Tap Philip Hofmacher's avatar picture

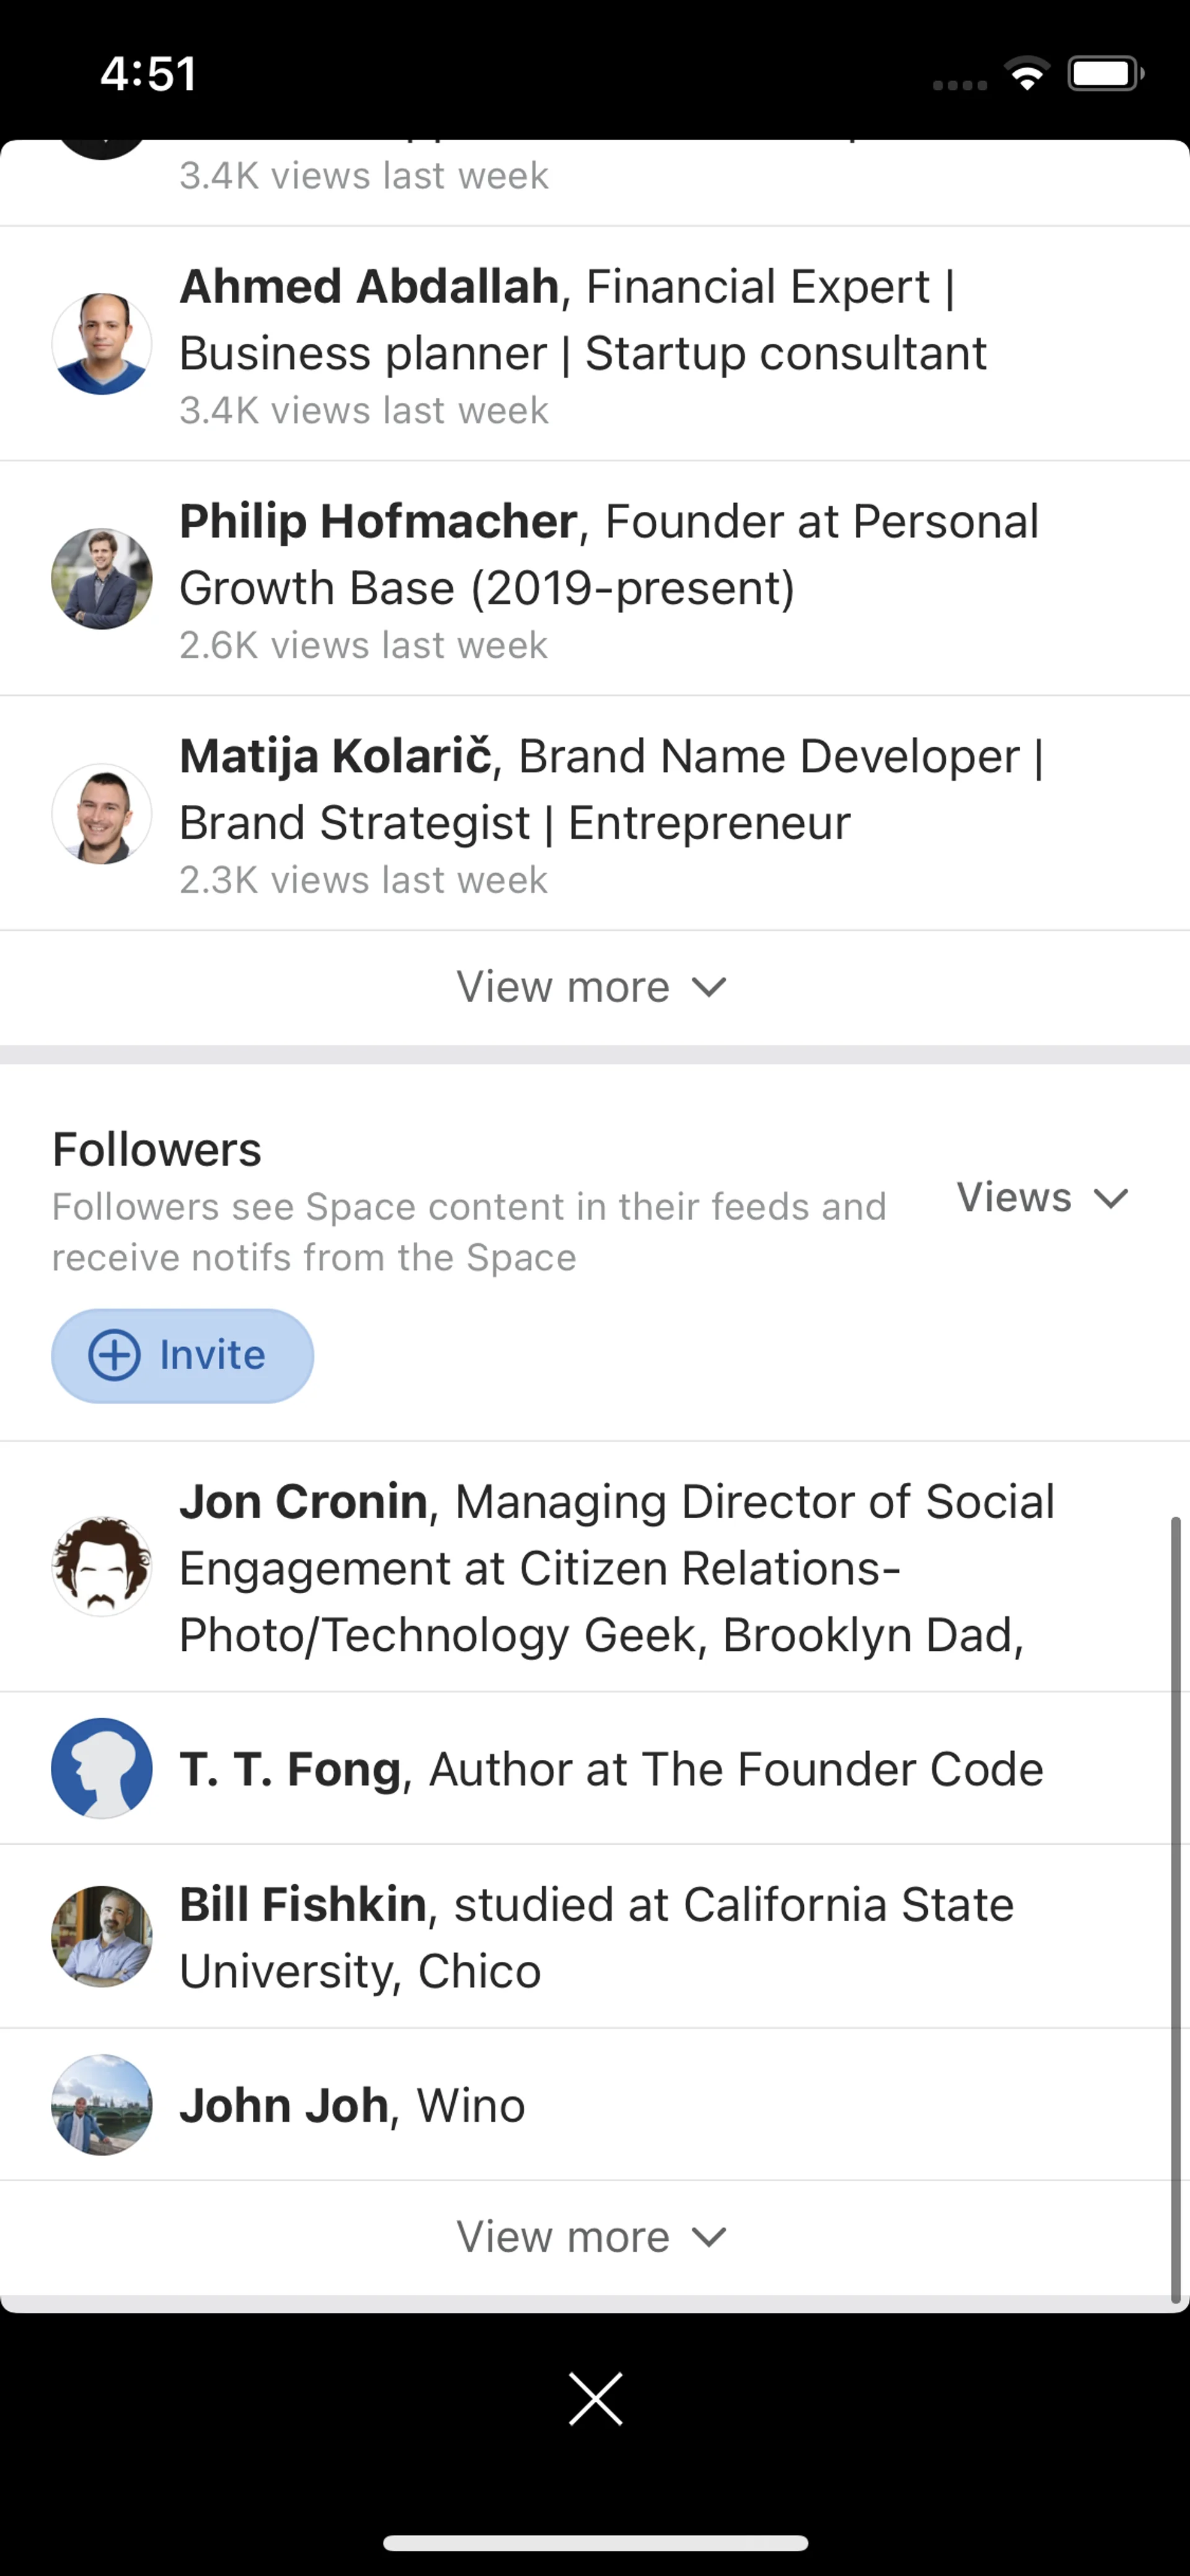101,579
